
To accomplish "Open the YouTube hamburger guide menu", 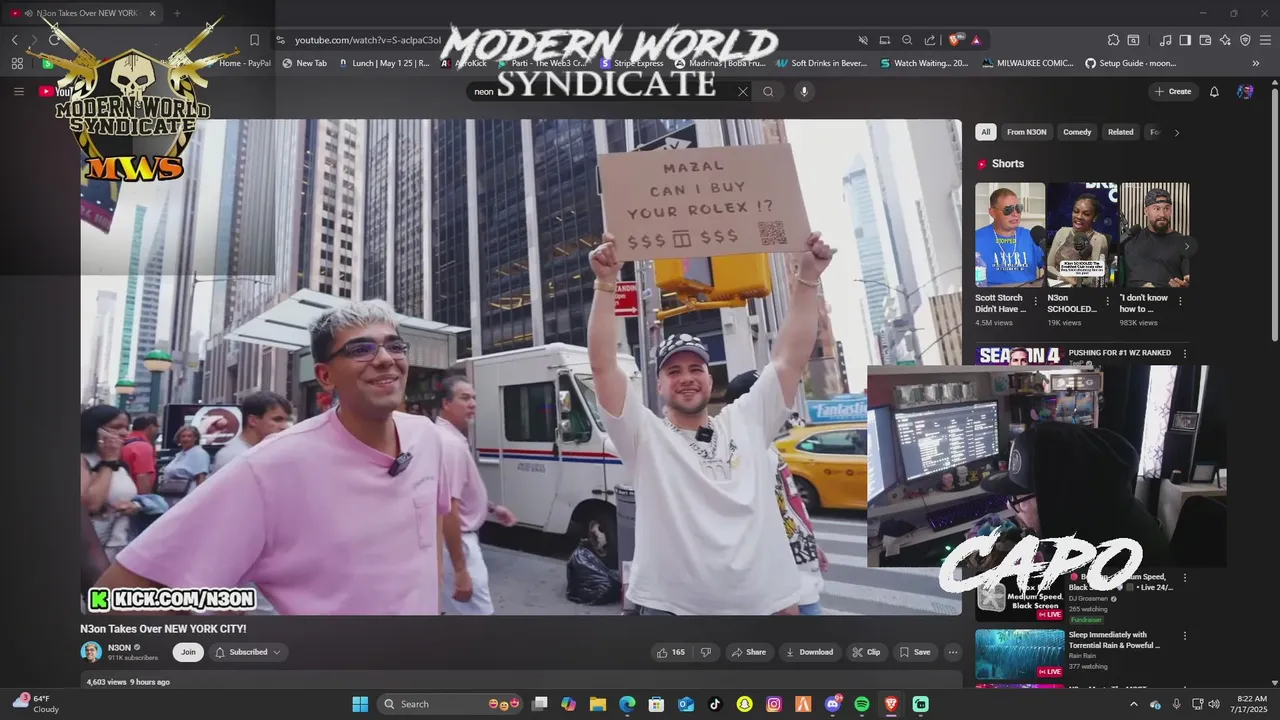I will (x=18, y=91).
